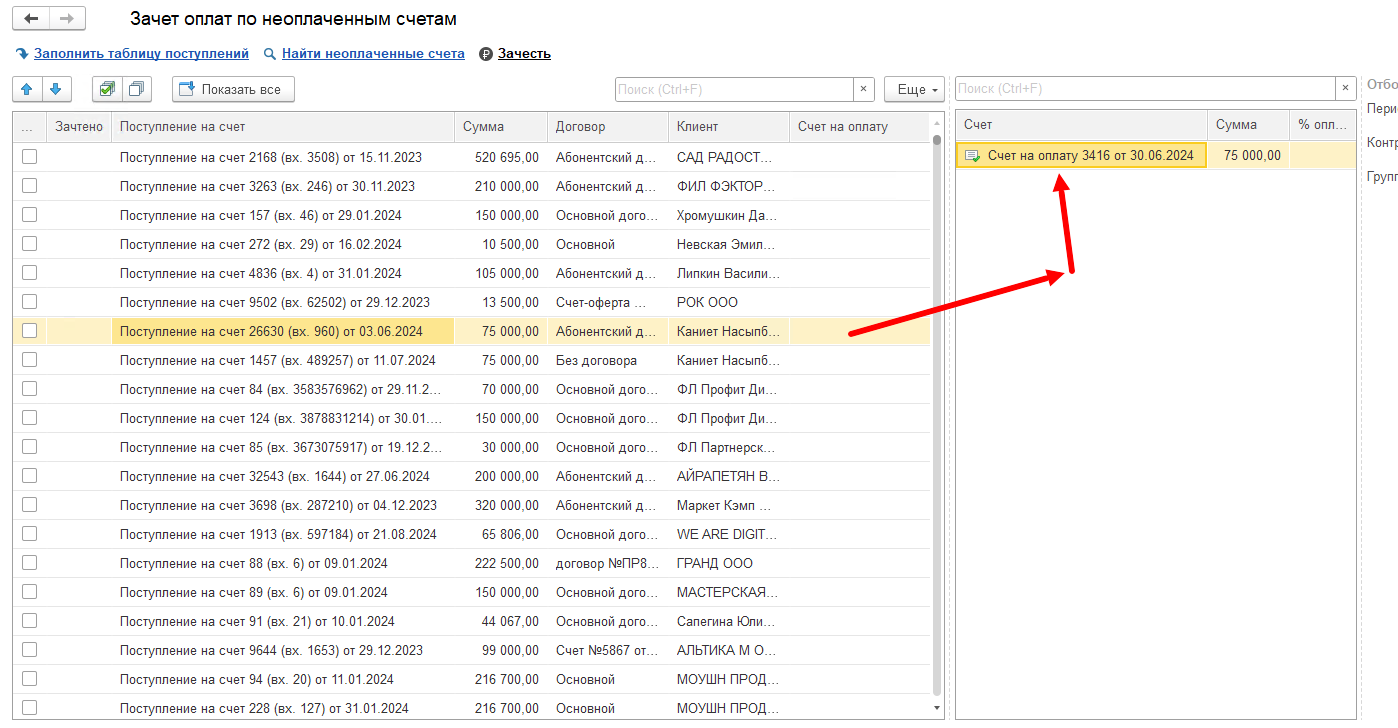Image resolution: width=1398 pixels, height=728 pixels.
Task: Tick checkbox for Поступление на счет 272
Action: pos(30,244)
